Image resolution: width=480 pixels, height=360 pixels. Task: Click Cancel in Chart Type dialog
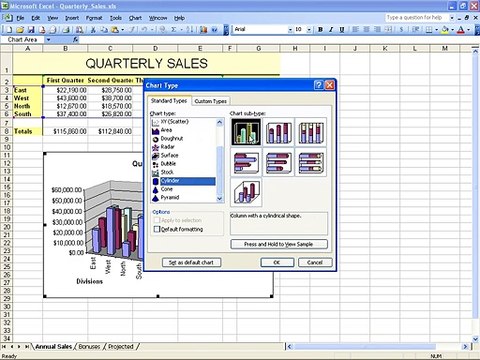pyautogui.click(x=315, y=262)
